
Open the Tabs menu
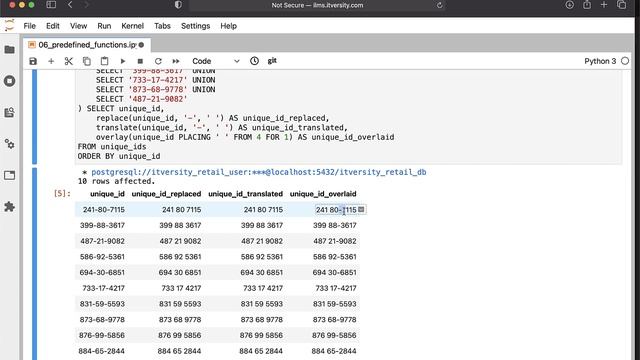pos(162,26)
